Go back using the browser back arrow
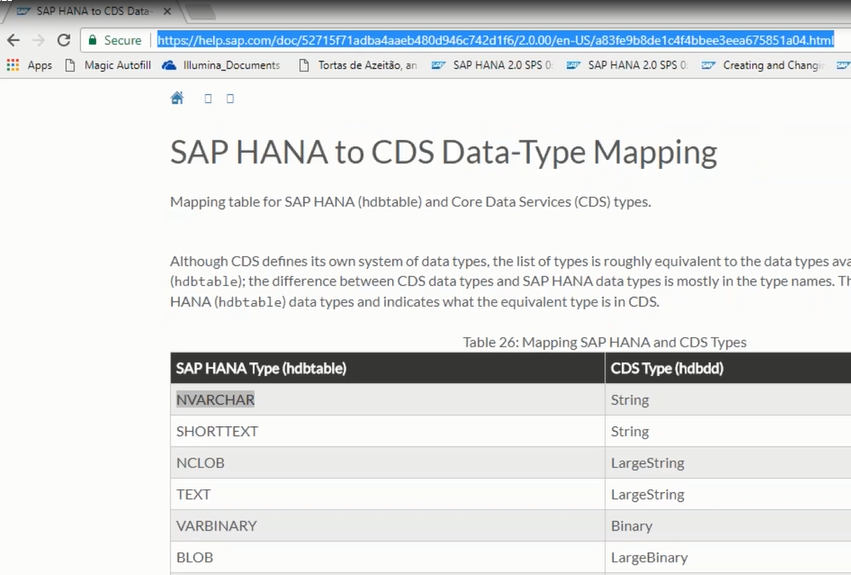The width and height of the screenshot is (851, 575). coord(13,40)
